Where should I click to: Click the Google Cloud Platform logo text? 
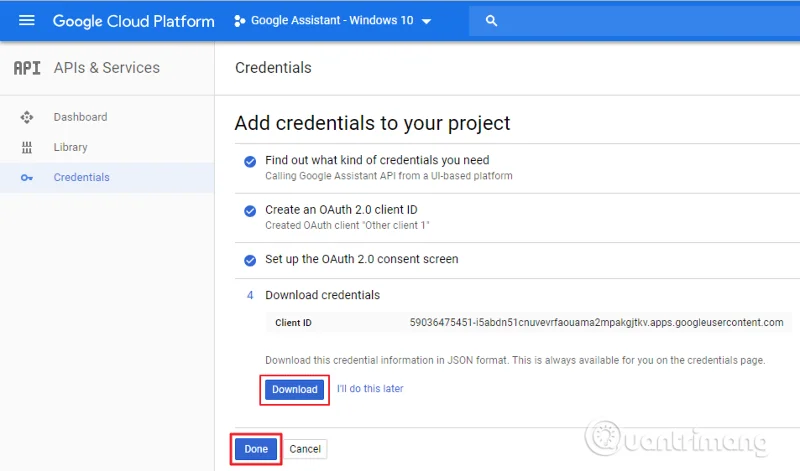(x=134, y=21)
